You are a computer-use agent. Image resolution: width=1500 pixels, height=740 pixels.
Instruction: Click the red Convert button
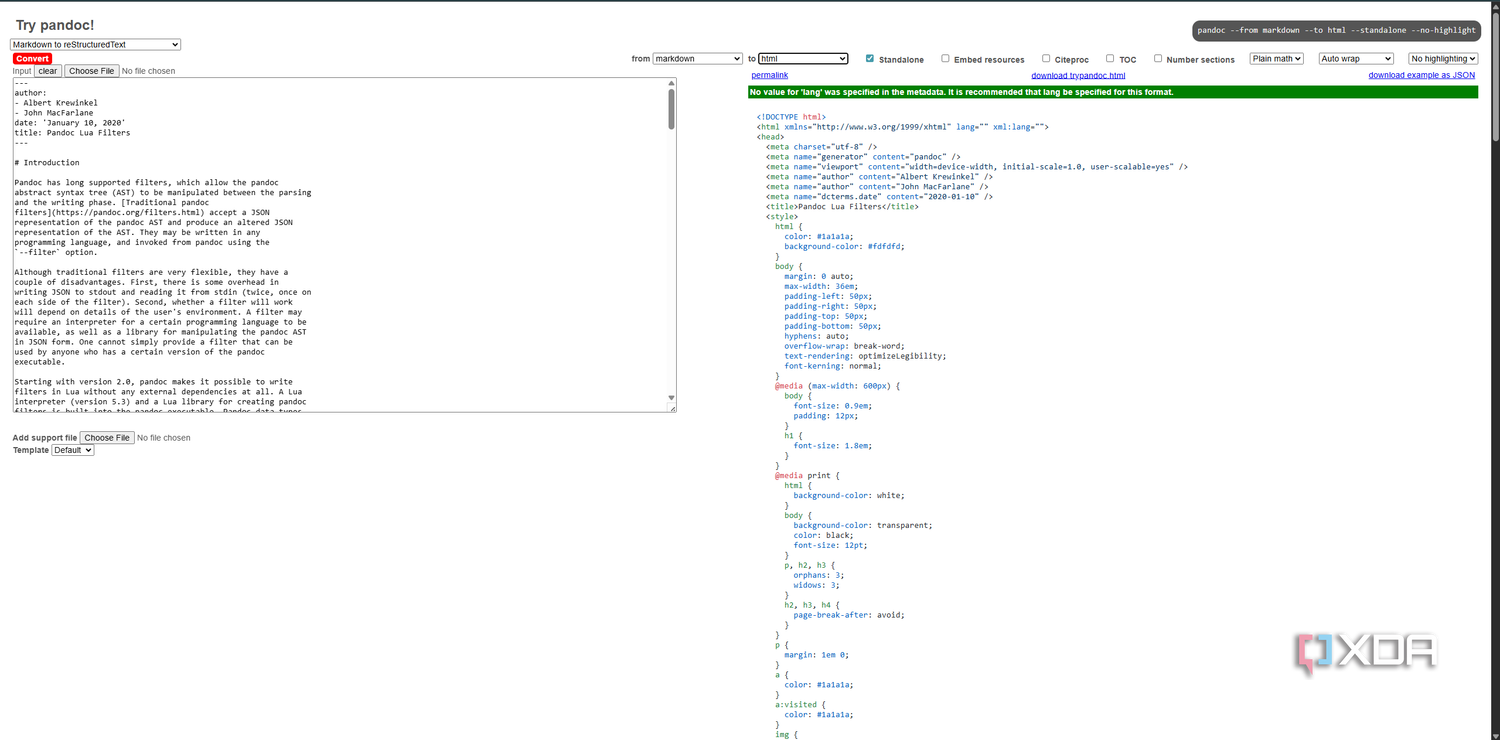[32, 59]
